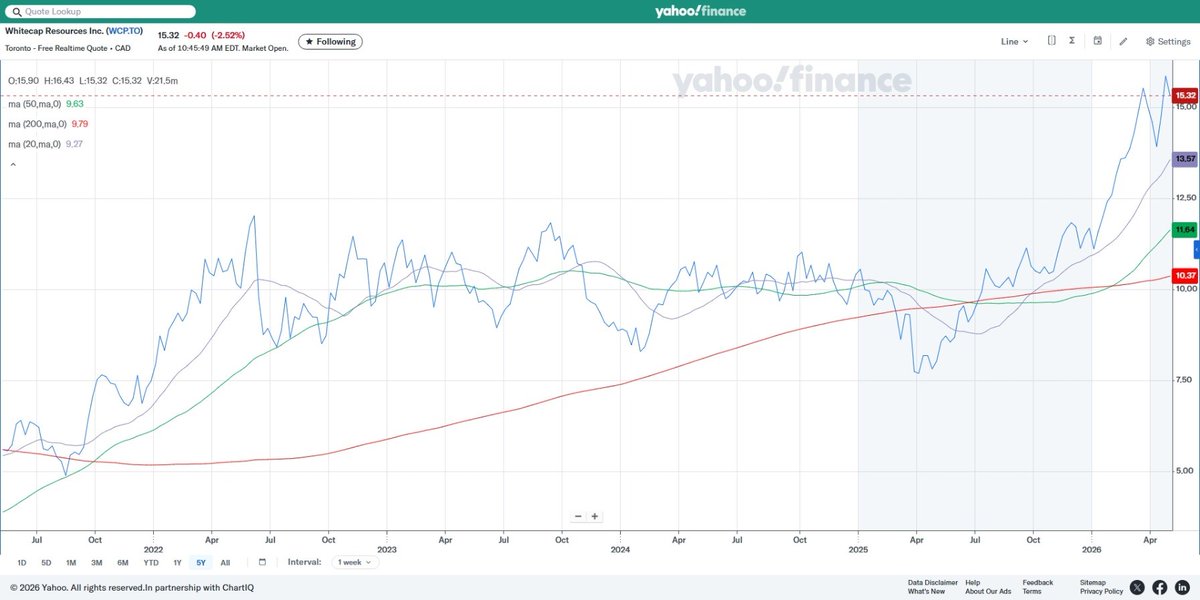Collapse the indicator legend with caret
This screenshot has width=1200, height=600.
coord(13,164)
